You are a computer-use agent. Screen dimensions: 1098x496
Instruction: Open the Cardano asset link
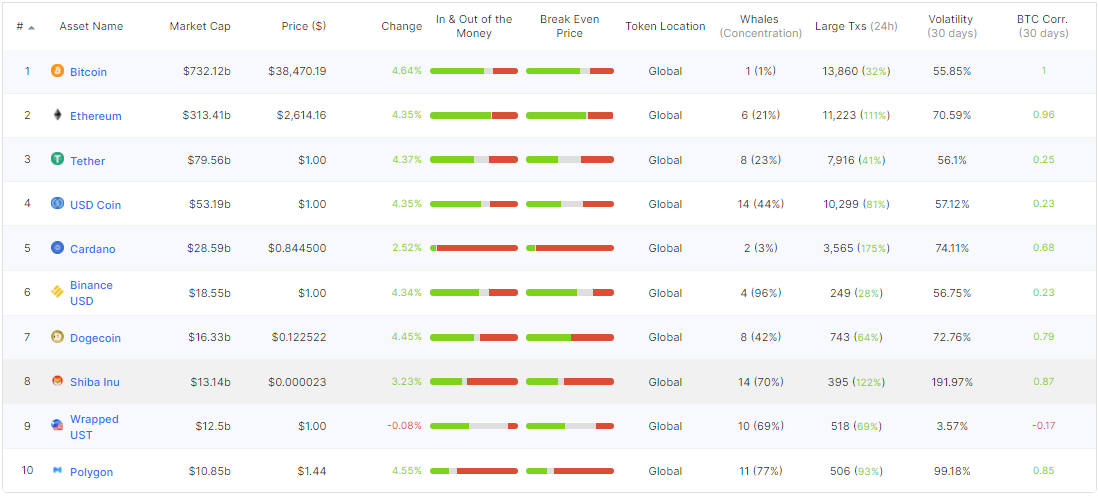pos(92,249)
